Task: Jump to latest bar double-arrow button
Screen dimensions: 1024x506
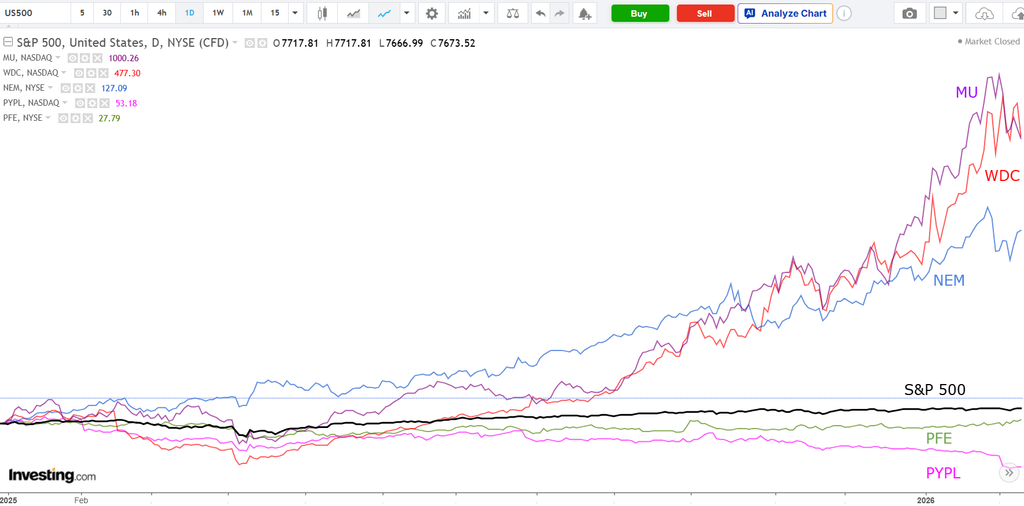Action: [x=1008, y=472]
